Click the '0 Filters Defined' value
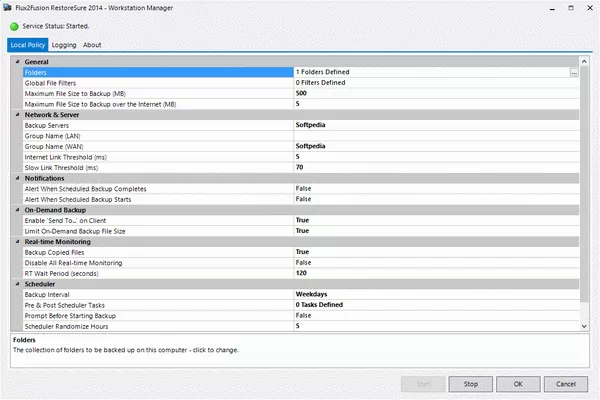 point(321,83)
